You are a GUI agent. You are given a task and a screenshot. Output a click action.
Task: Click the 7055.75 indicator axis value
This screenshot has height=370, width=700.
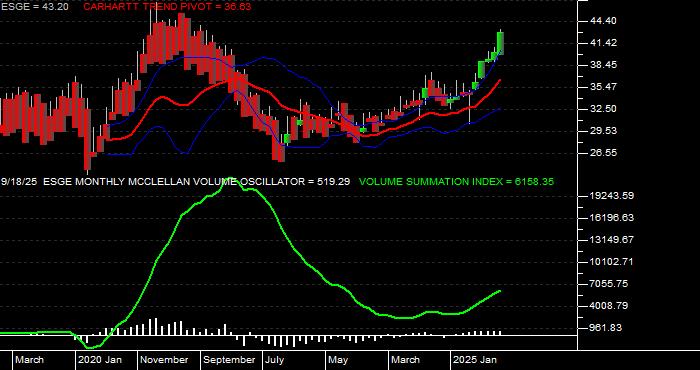[609, 284]
